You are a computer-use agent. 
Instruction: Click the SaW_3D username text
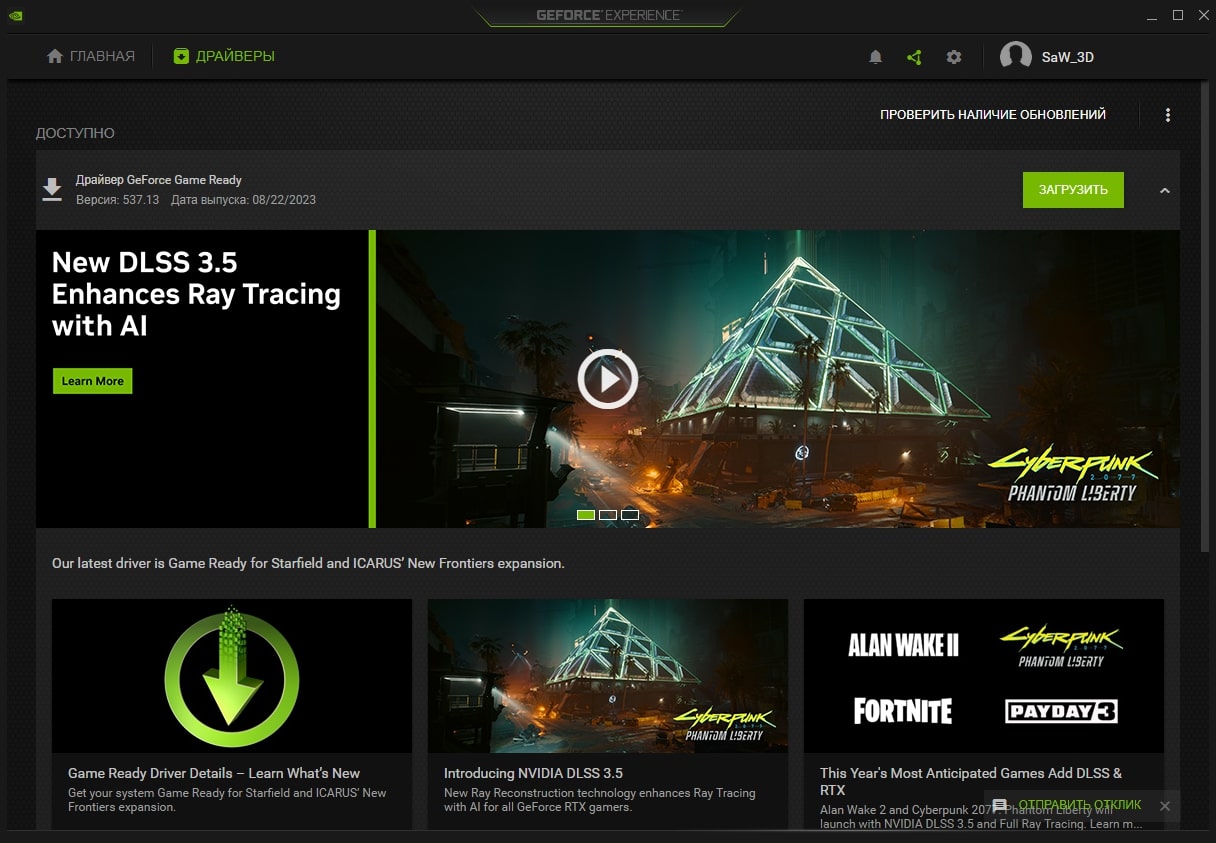(1068, 57)
